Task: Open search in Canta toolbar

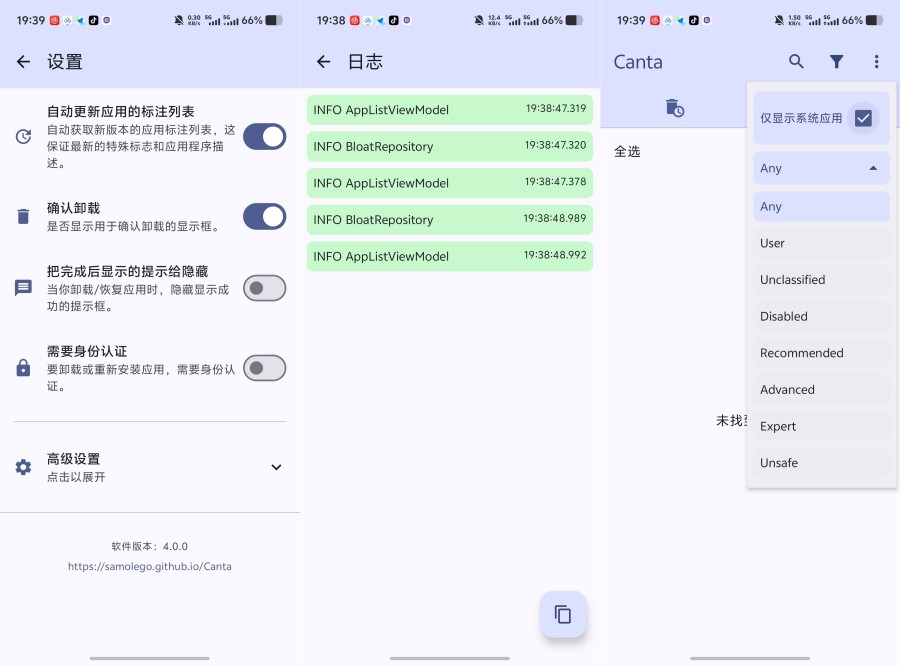Action: click(796, 61)
